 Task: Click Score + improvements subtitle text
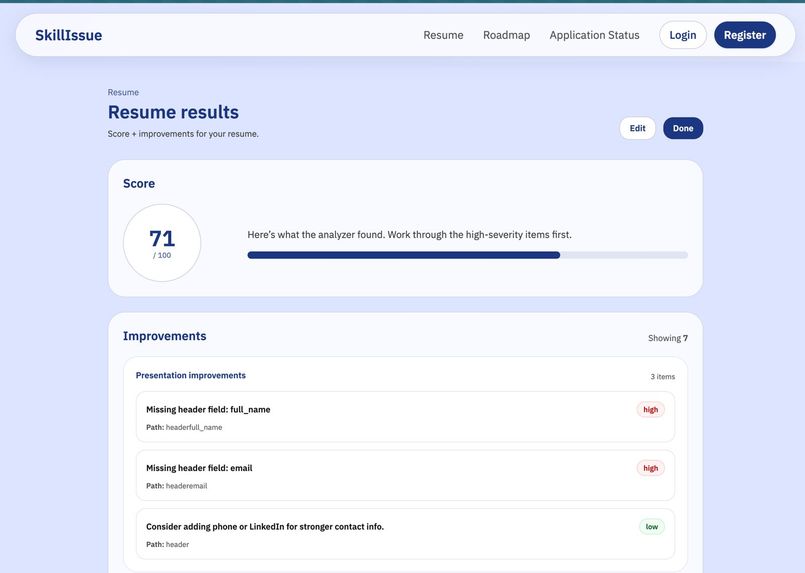(x=183, y=133)
